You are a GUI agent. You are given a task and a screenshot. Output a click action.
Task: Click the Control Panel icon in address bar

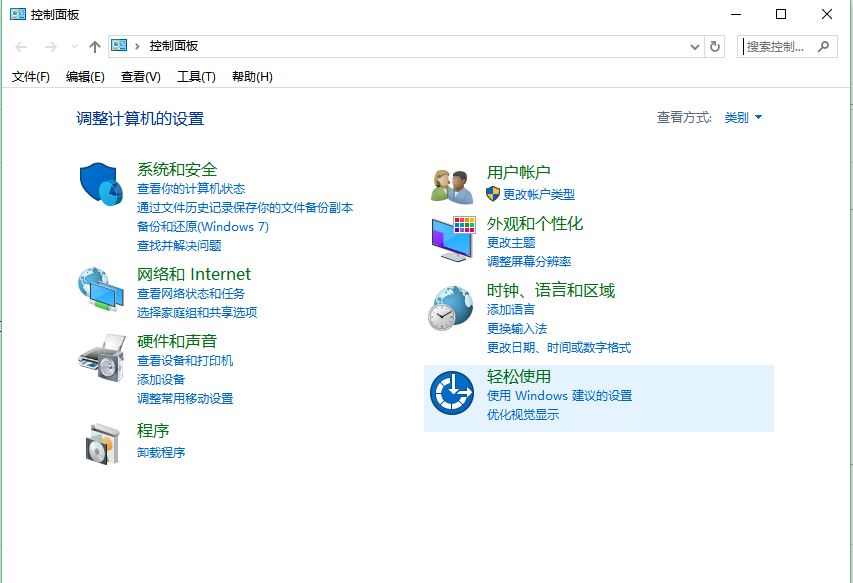tap(119, 46)
